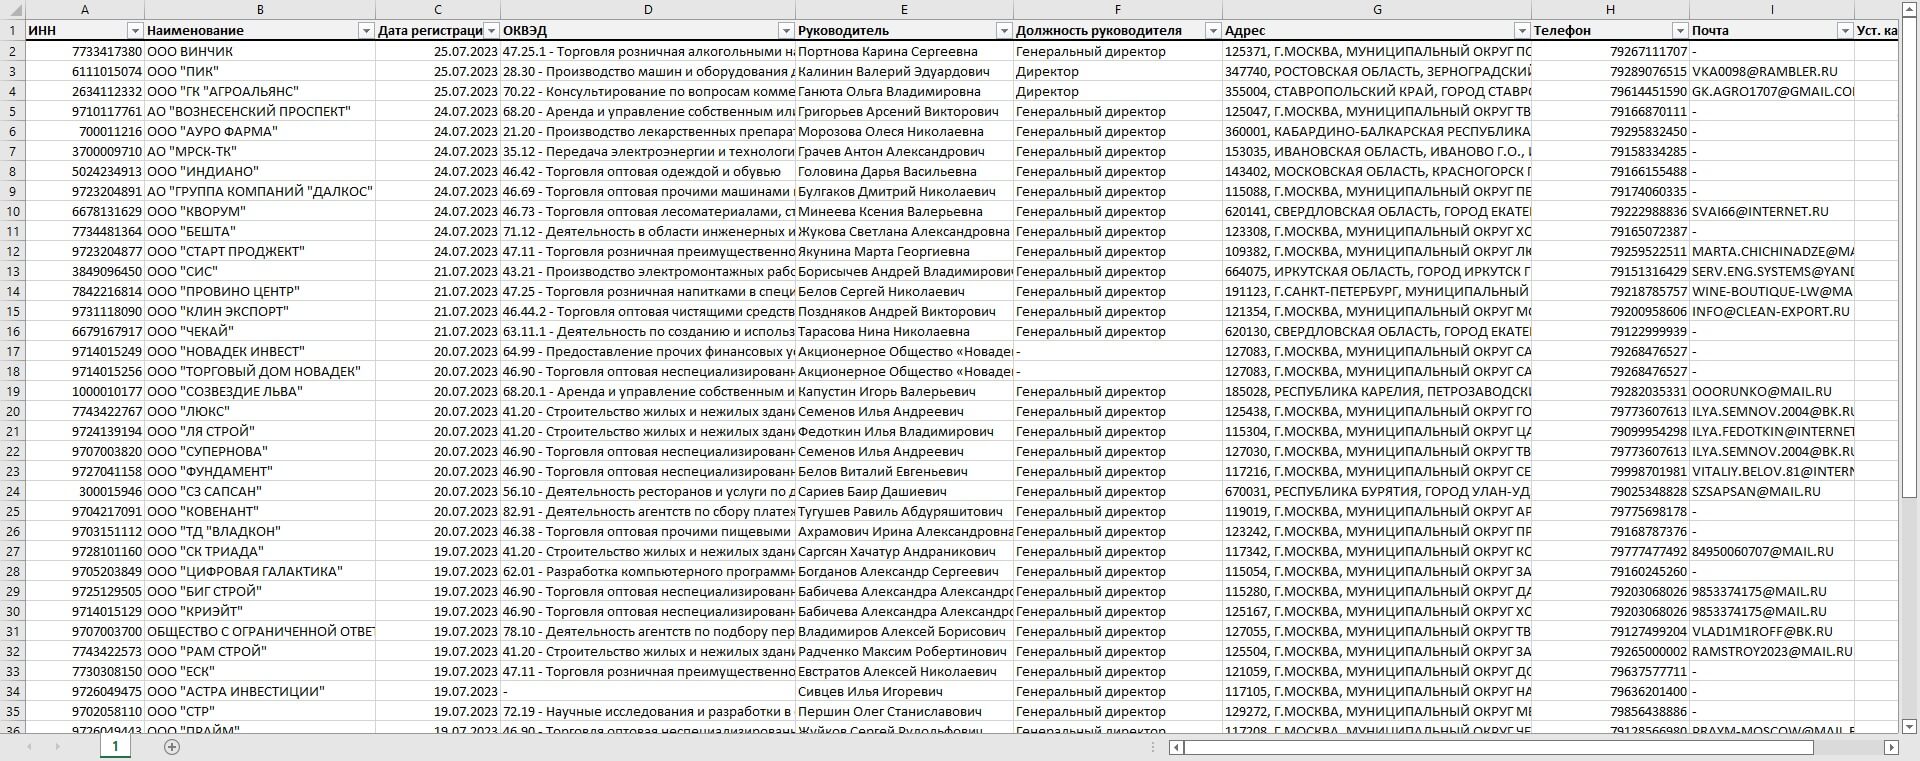Select column H header
Screen dimensions: 1920x761
click(x=1611, y=10)
